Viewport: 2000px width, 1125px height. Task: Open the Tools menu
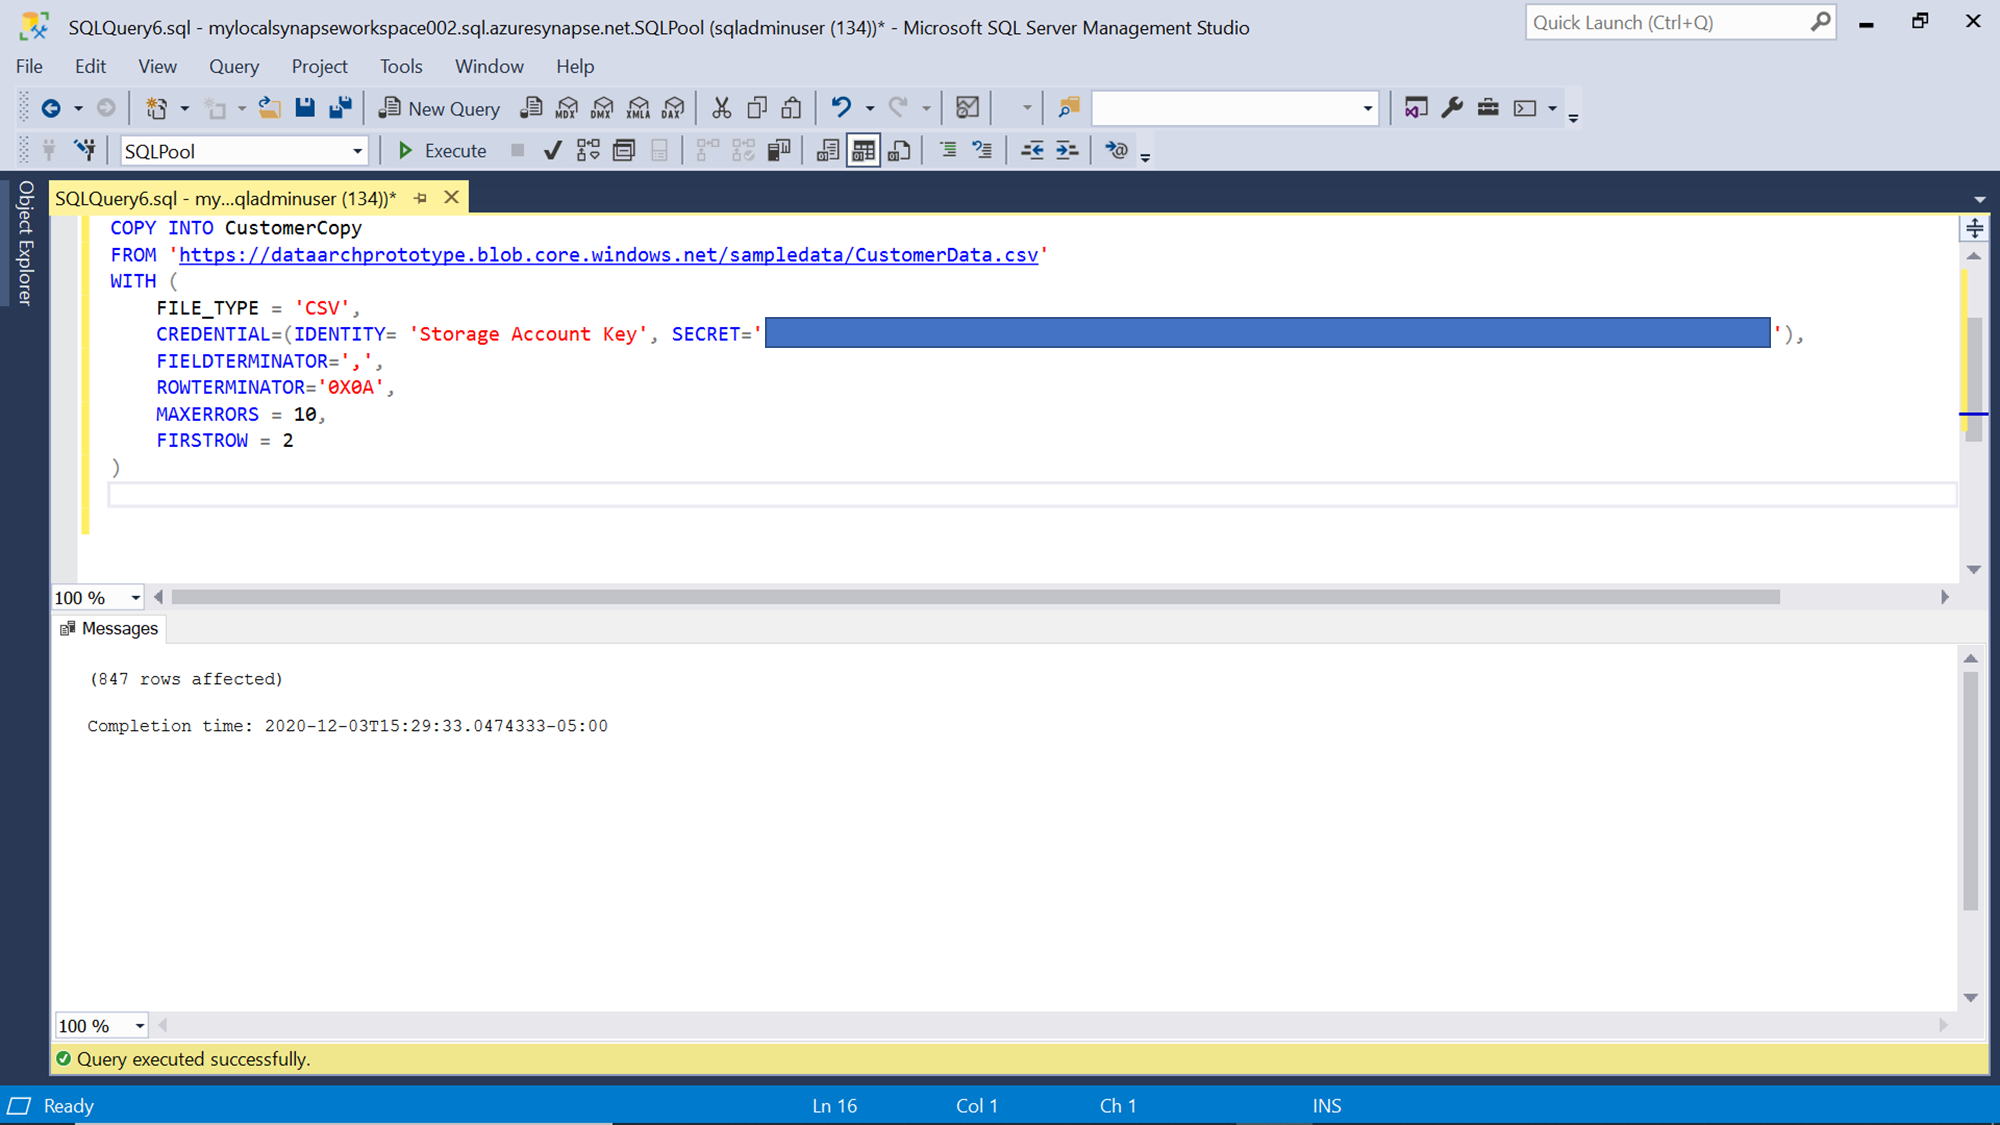[x=400, y=66]
